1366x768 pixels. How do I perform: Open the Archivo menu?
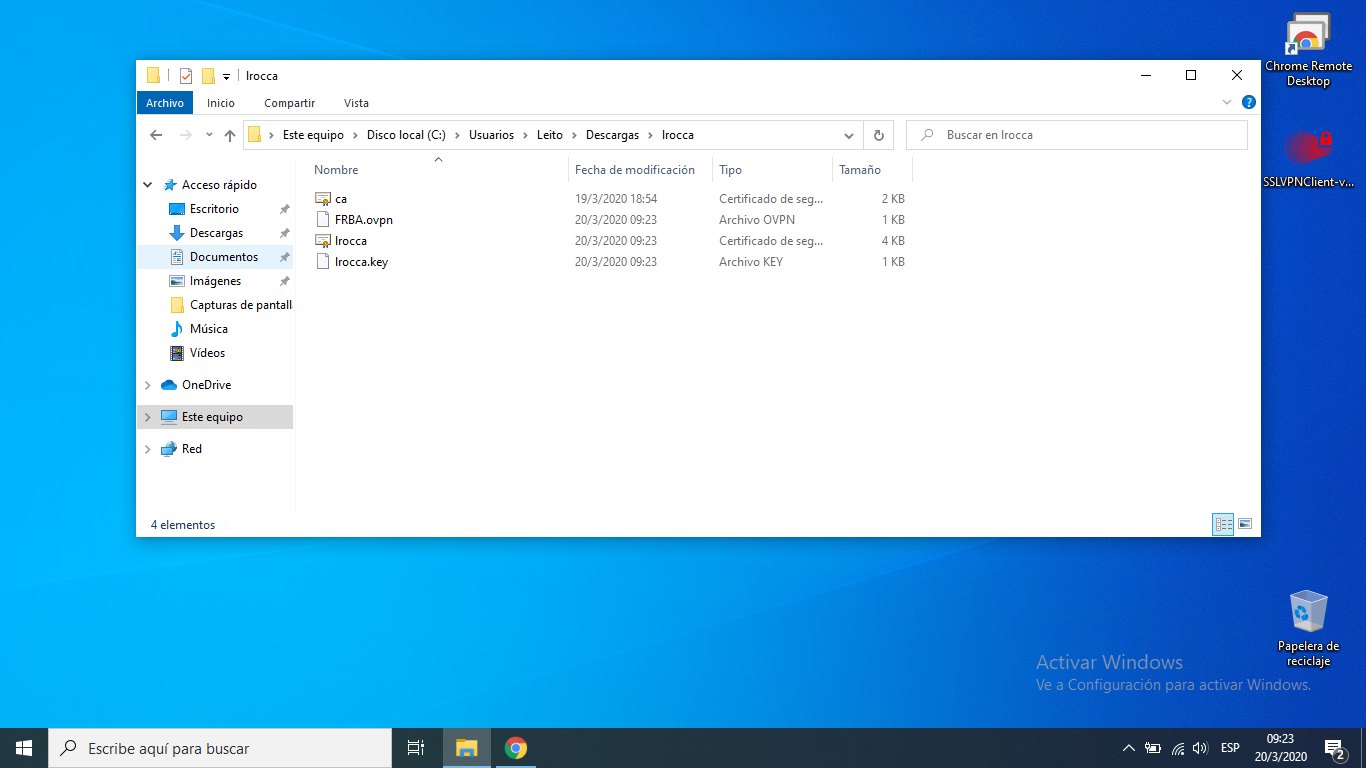click(165, 103)
